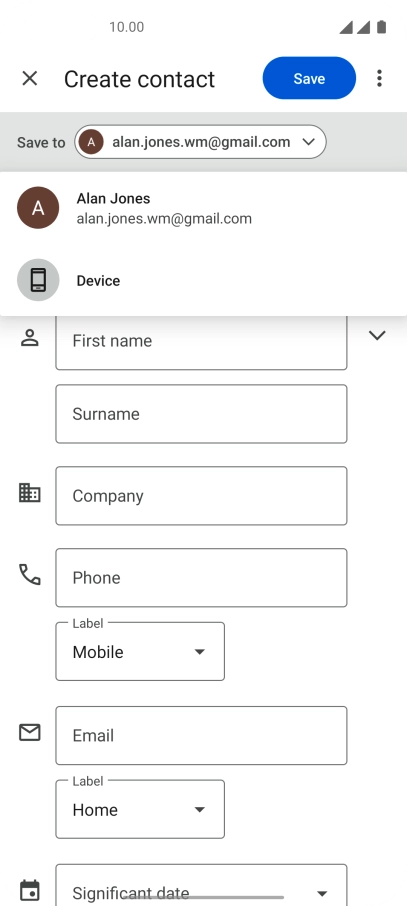Close the Create contact screen with X
Image resolution: width=407 pixels, height=906 pixels.
[29, 79]
